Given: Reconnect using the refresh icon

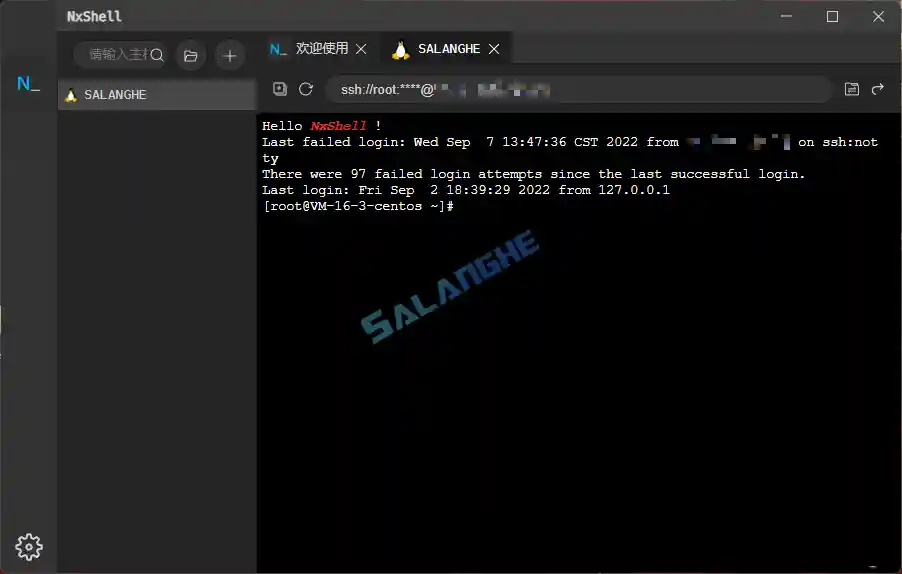Looking at the screenshot, I should pyautogui.click(x=306, y=89).
